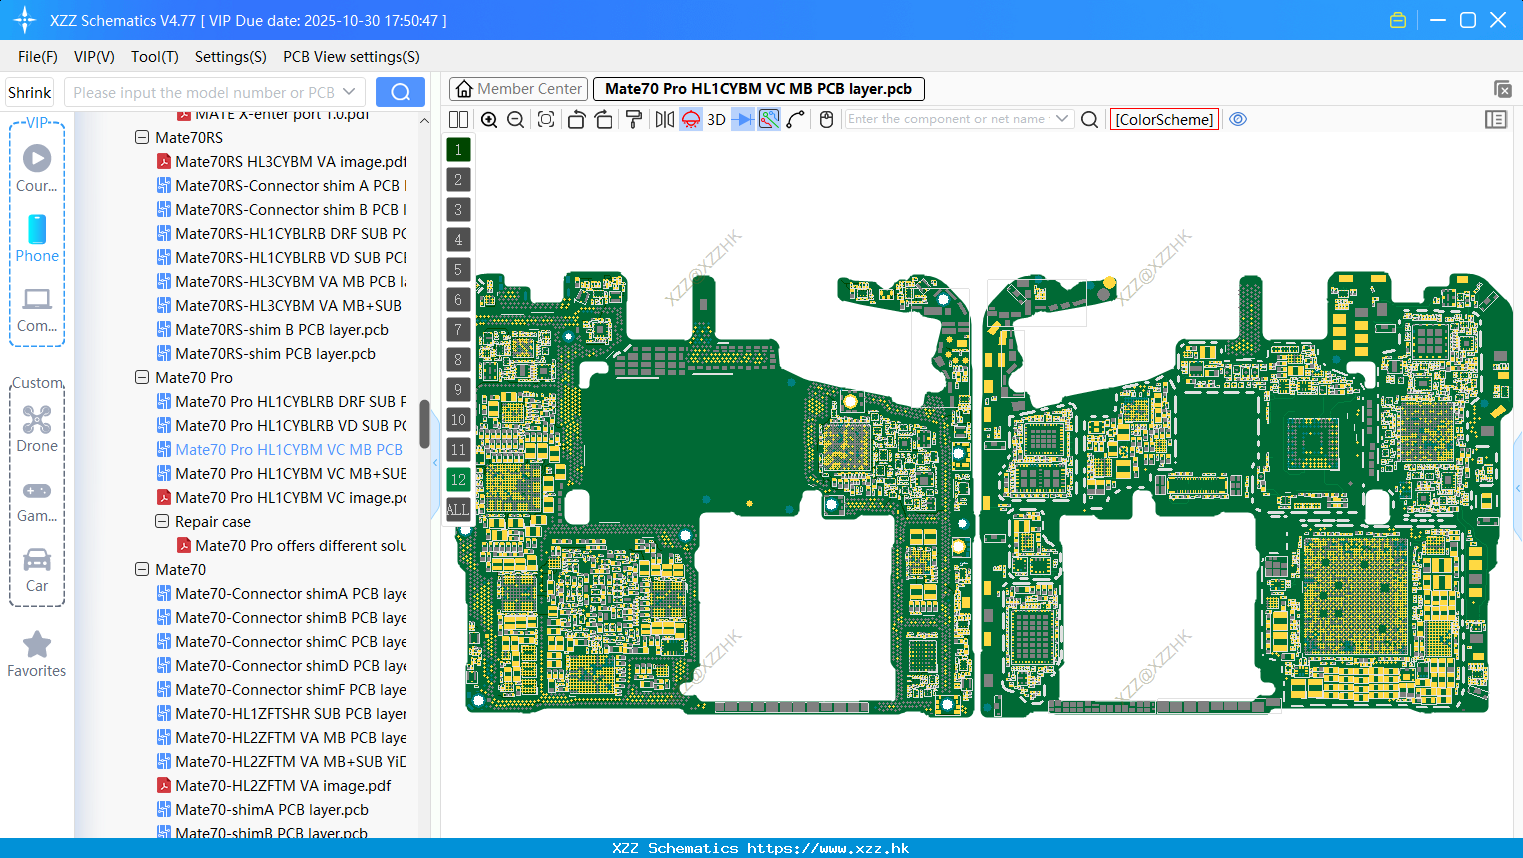Open Mate70 Pro offers different solutions PDF
The width and height of the screenshot is (1523, 858).
coord(292,546)
